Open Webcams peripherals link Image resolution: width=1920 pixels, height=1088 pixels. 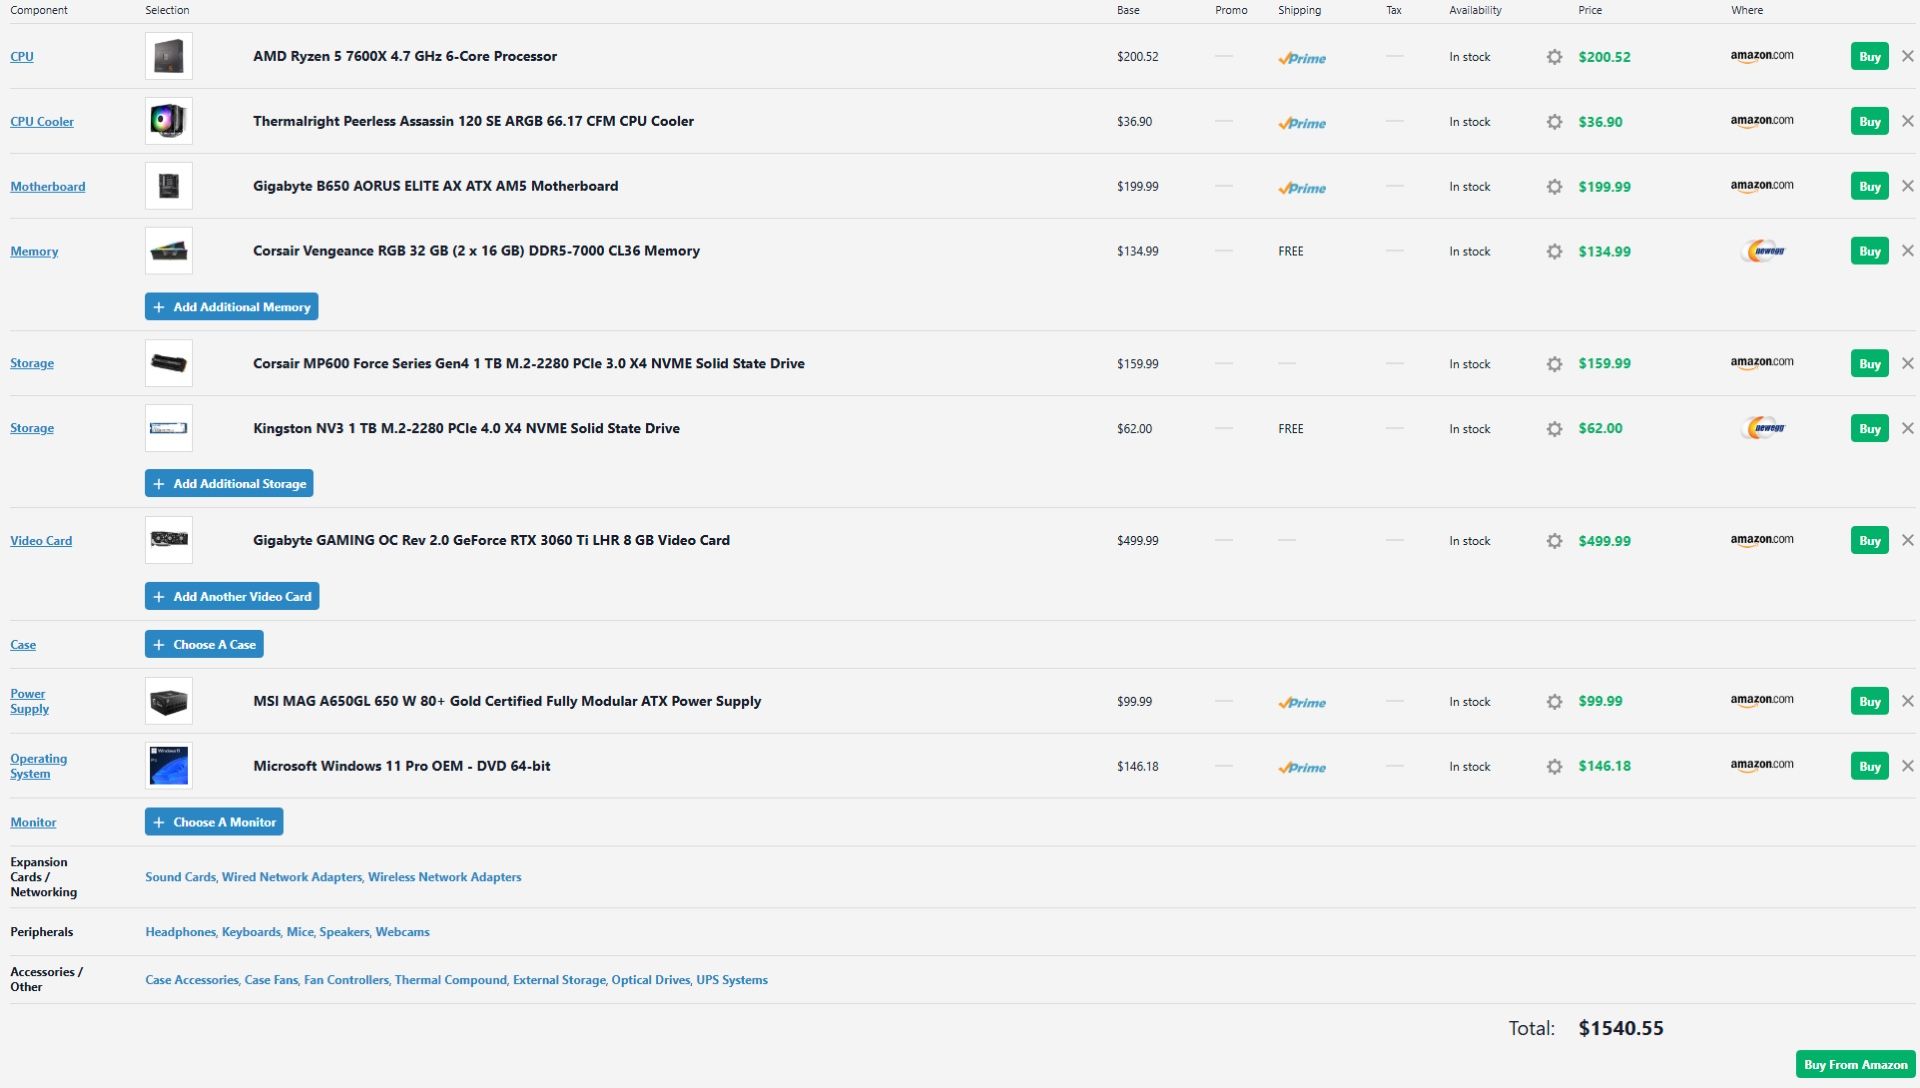[x=402, y=932]
